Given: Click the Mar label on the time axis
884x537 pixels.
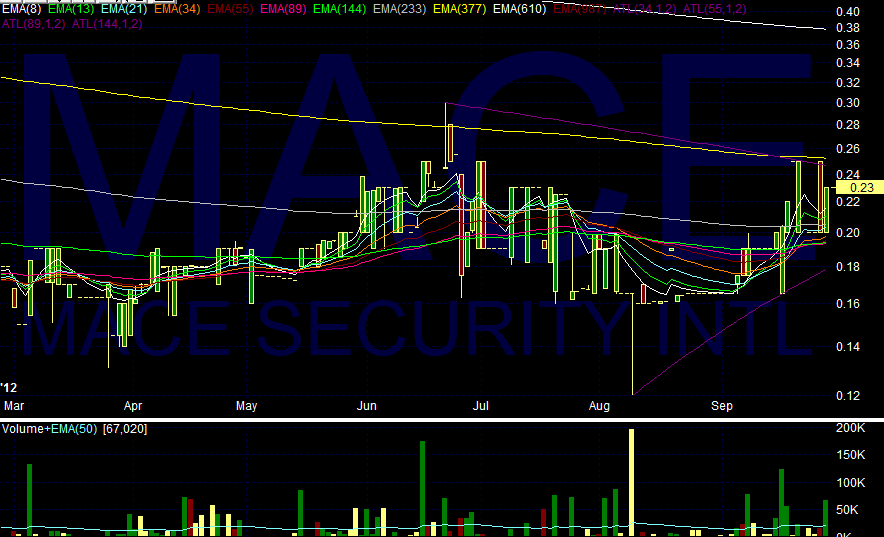Looking at the screenshot, I should pyautogui.click(x=14, y=406).
